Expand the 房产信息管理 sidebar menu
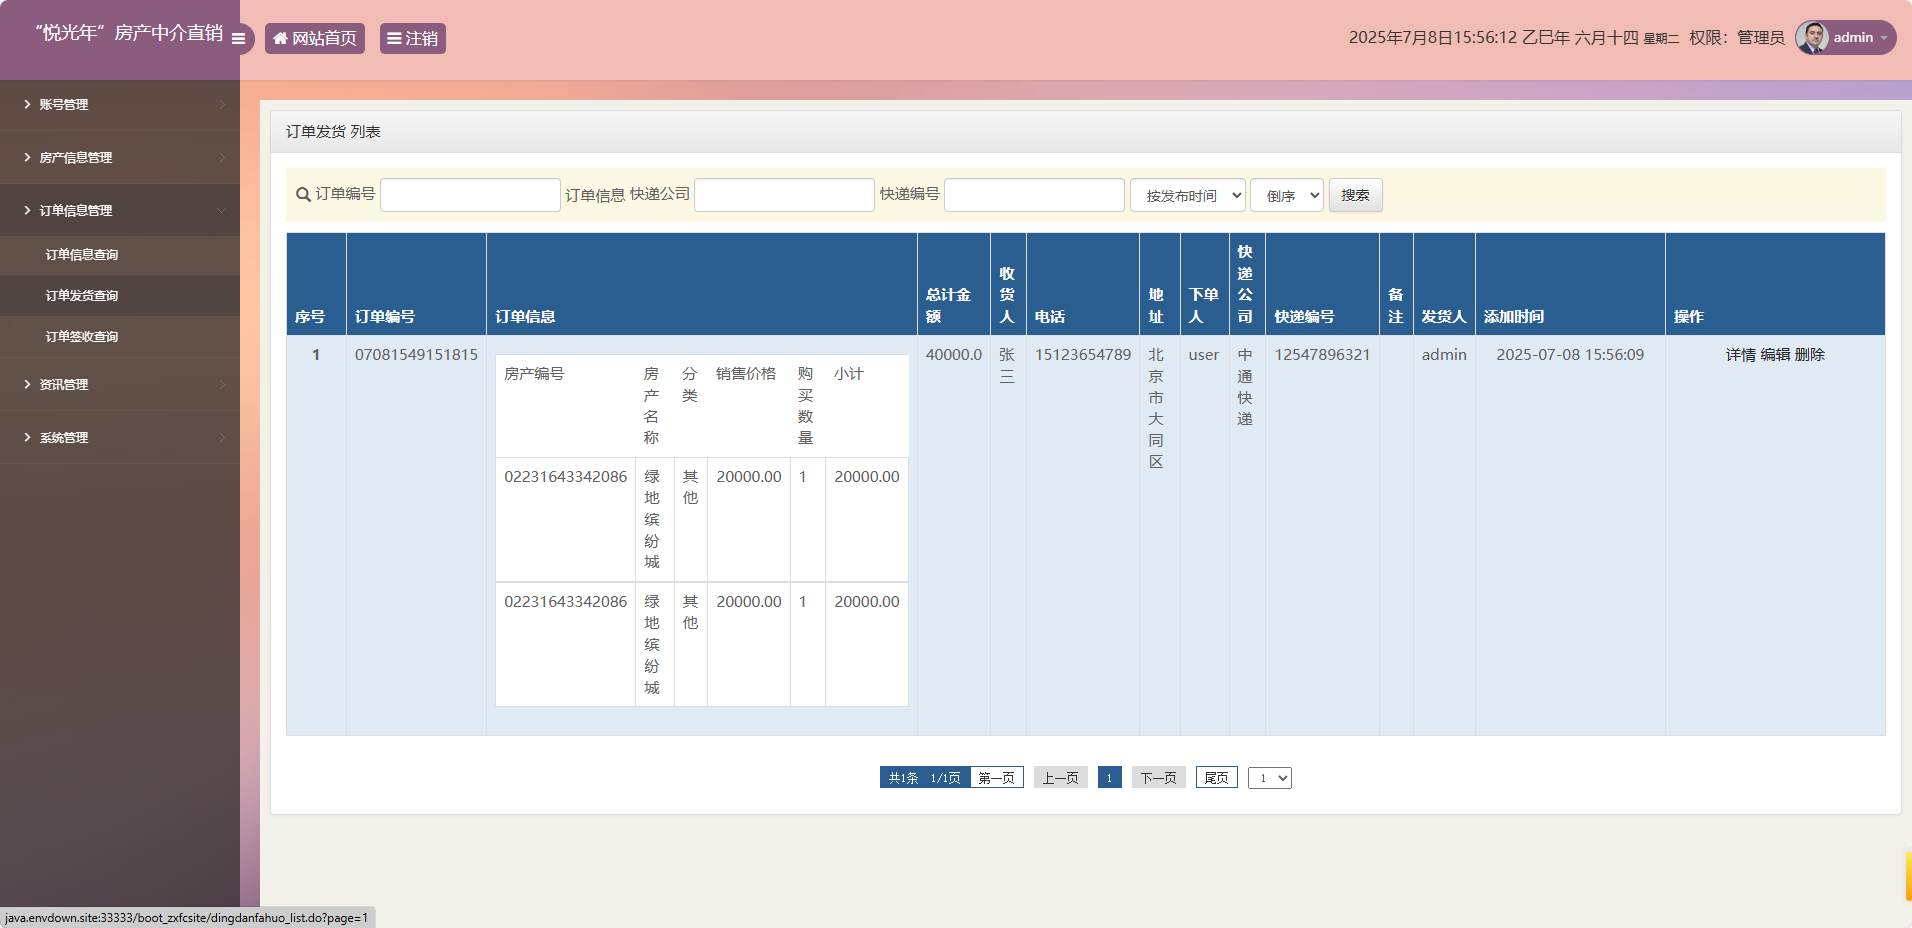The height and width of the screenshot is (928, 1912). coord(120,157)
